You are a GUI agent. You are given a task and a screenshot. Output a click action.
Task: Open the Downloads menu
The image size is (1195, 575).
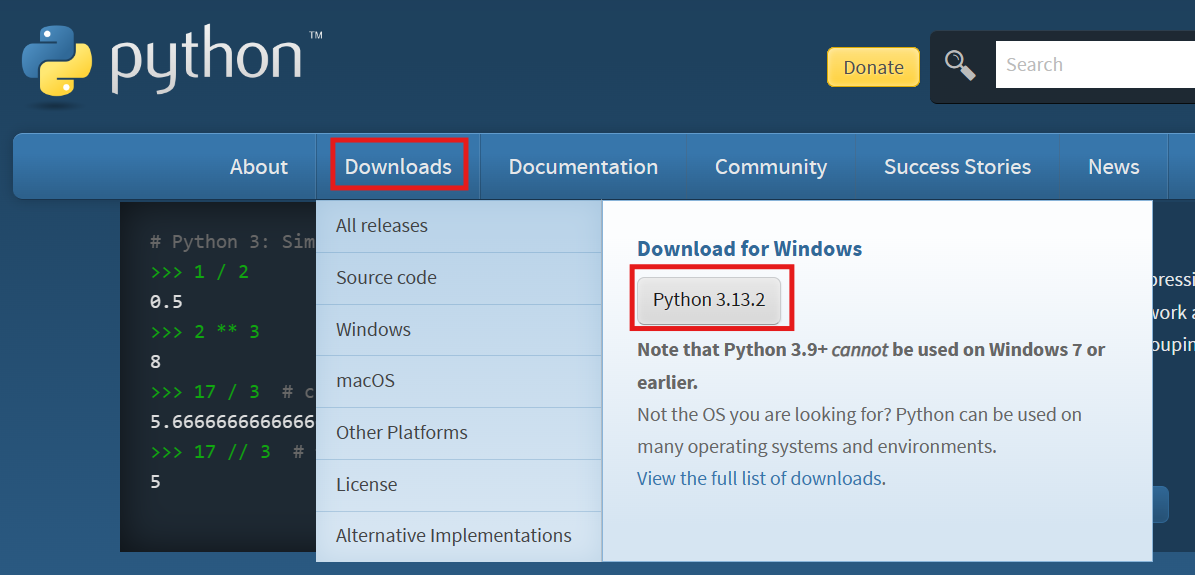point(398,166)
